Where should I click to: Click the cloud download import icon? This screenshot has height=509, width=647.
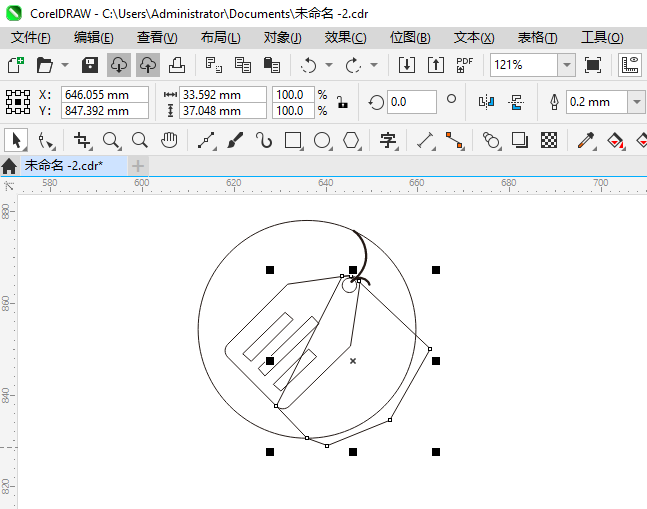[x=119, y=65]
